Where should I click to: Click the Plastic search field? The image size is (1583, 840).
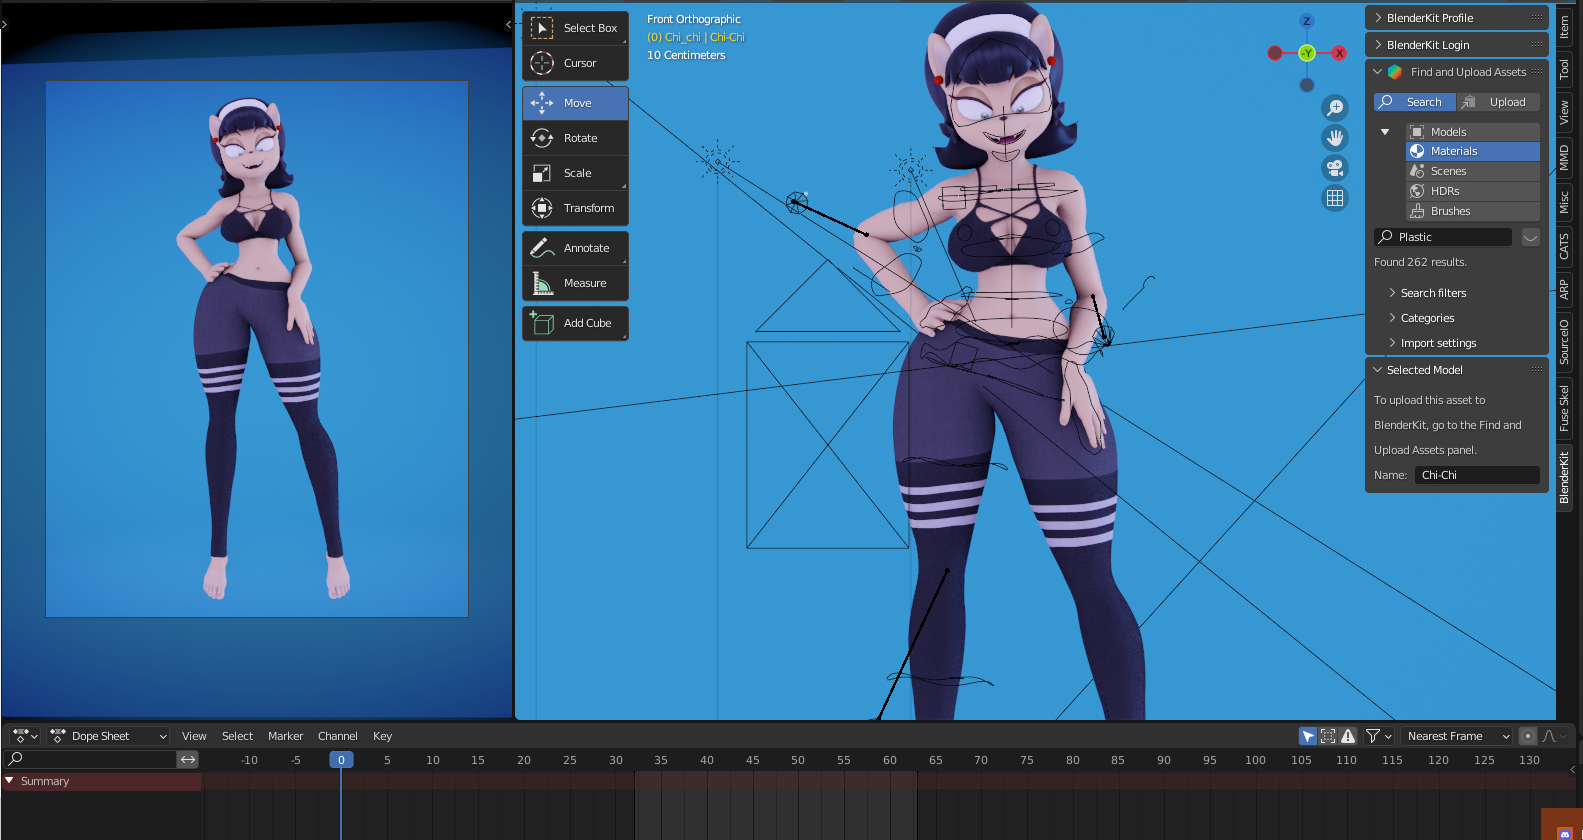[x=1443, y=237]
